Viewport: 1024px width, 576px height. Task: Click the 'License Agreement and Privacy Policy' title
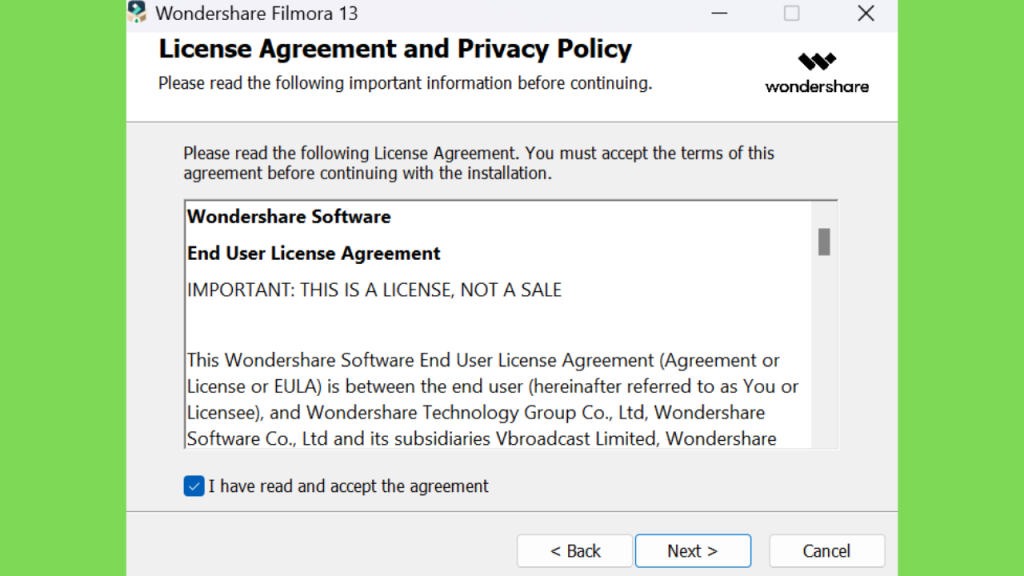(395, 49)
